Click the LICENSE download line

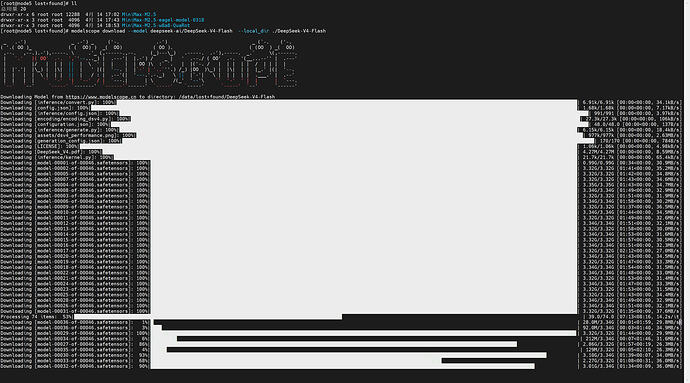(x=340, y=146)
